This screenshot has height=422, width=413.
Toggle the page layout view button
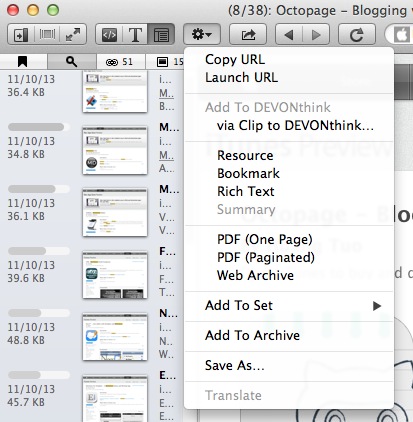click(161, 34)
